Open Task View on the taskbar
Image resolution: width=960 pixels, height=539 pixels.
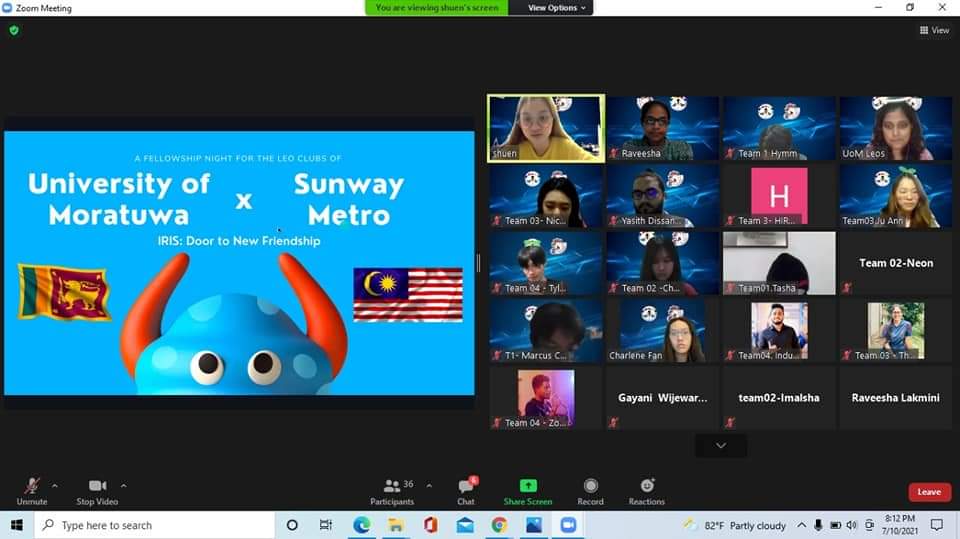tap(326, 525)
